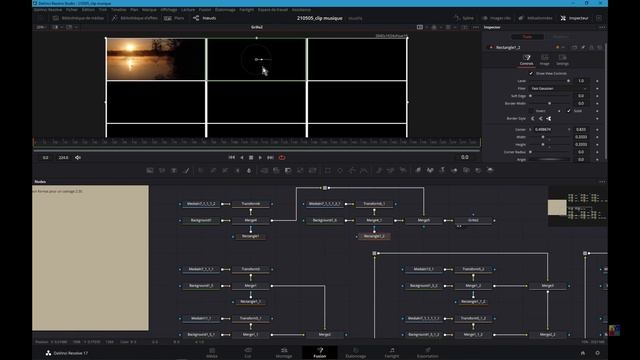640x360 pixels.
Task: Jump to first frame in transport
Action: 231,158
